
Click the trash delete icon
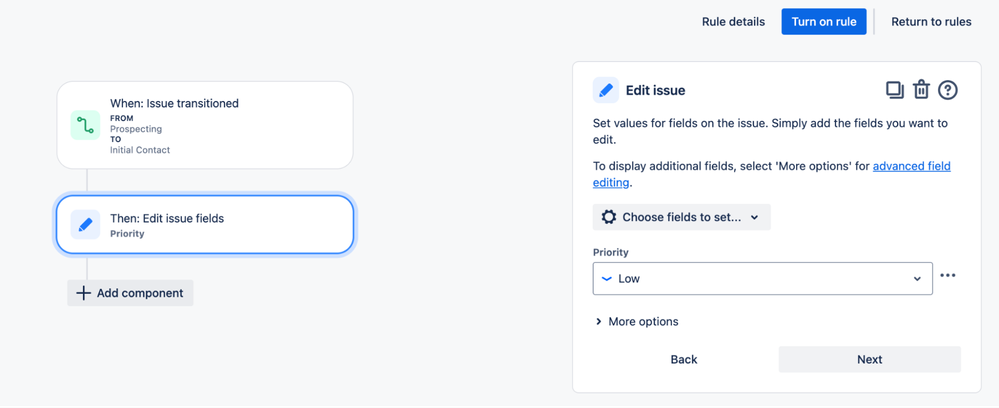[921, 90]
